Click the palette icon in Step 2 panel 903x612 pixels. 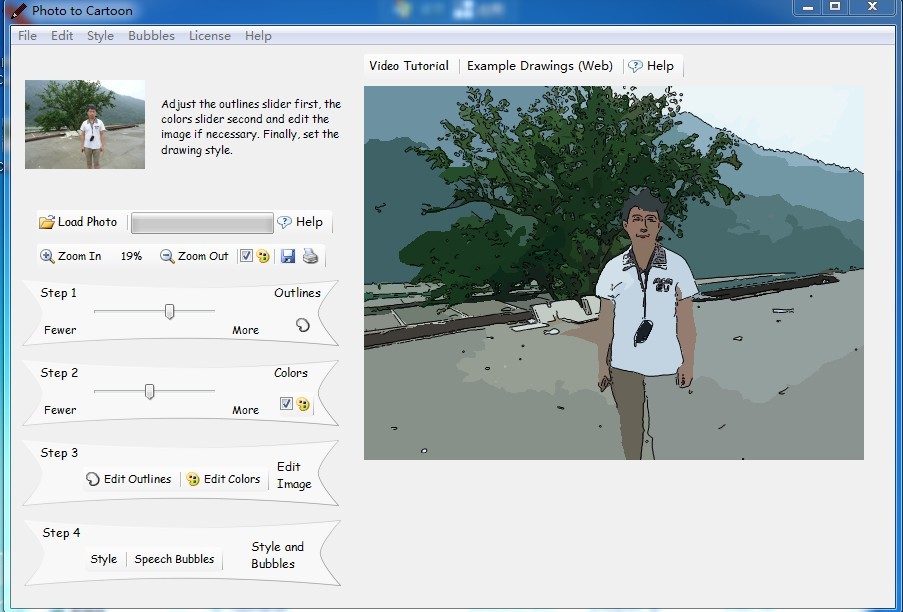coord(303,404)
